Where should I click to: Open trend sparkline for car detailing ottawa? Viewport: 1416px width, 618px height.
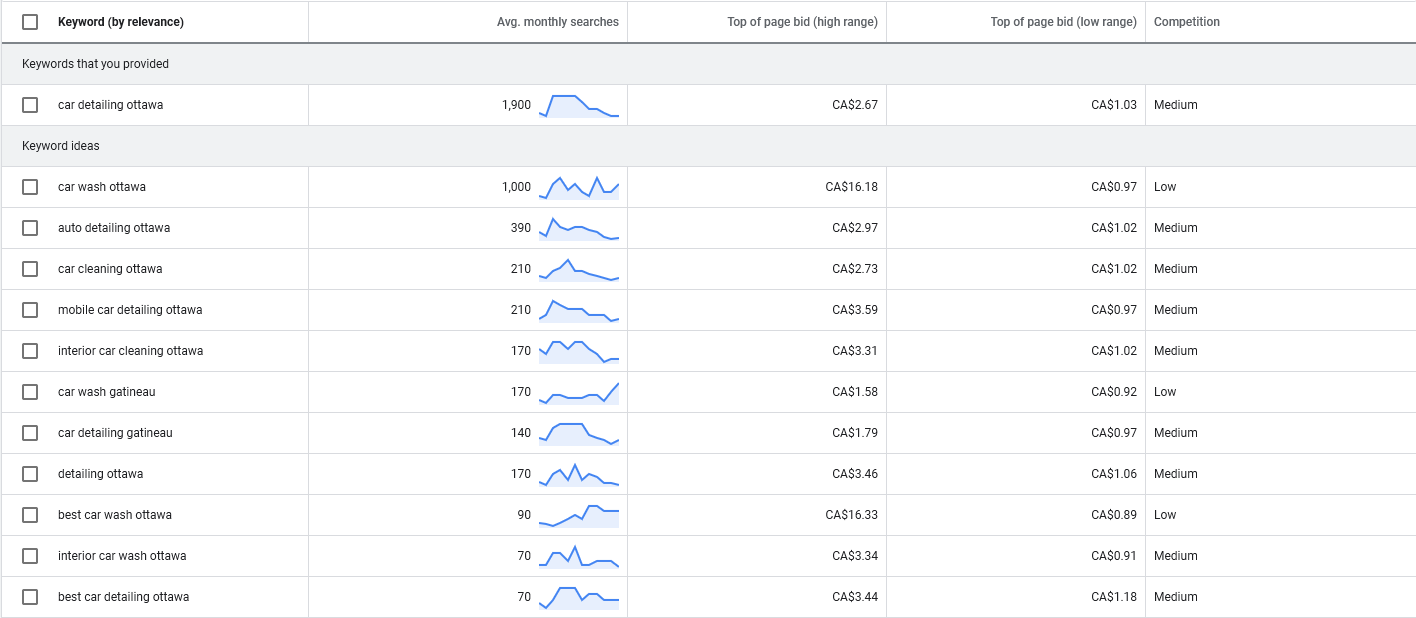coord(579,105)
